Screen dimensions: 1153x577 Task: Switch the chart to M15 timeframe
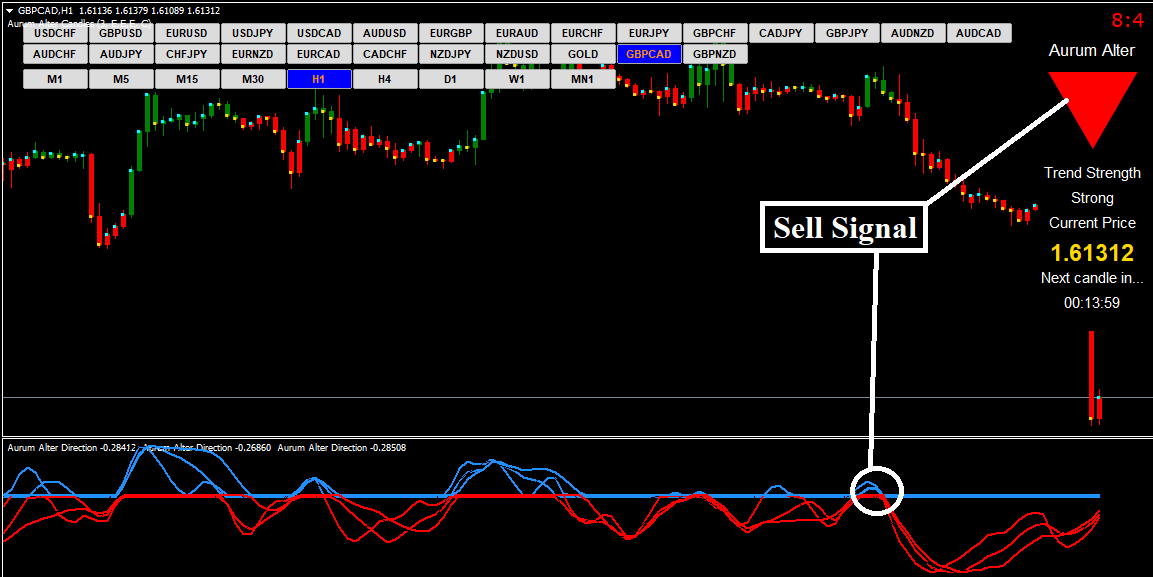pyautogui.click(x=187, y=79)
